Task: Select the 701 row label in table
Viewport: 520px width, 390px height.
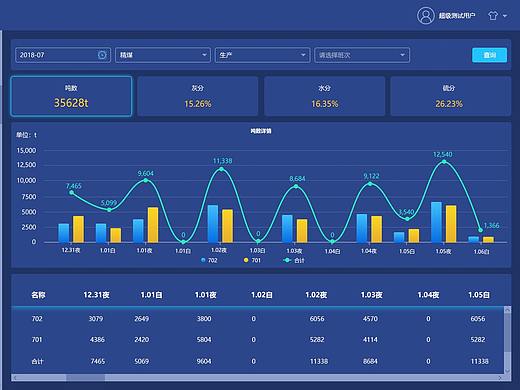Action: [37, 340]
